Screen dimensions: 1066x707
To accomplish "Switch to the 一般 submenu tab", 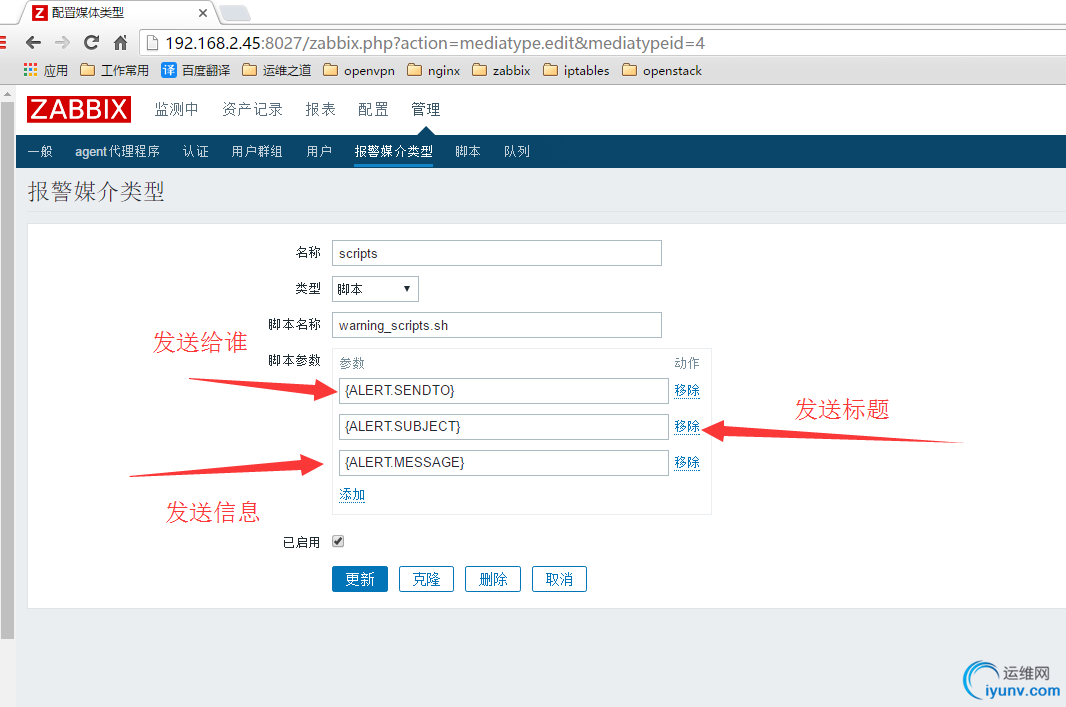I will click(40, 151).
